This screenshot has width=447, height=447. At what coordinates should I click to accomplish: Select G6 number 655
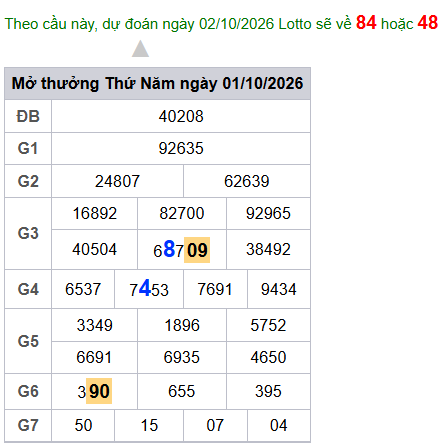(182, 391)
